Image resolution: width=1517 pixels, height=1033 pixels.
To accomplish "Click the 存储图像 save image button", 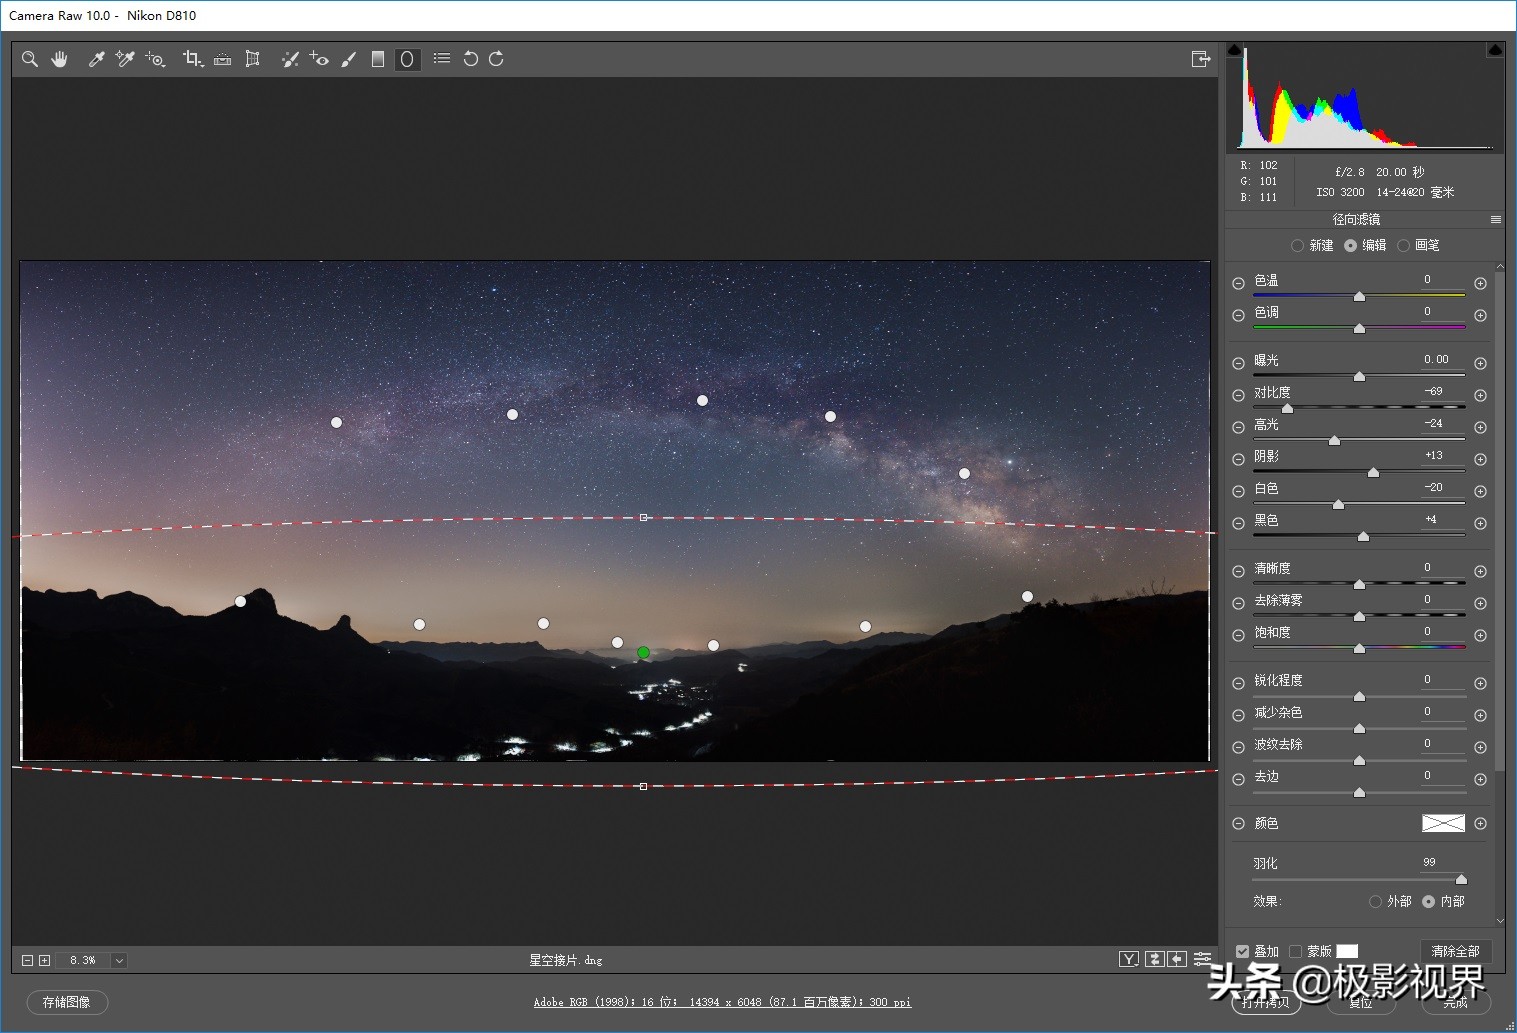I will coord(67,1002).
